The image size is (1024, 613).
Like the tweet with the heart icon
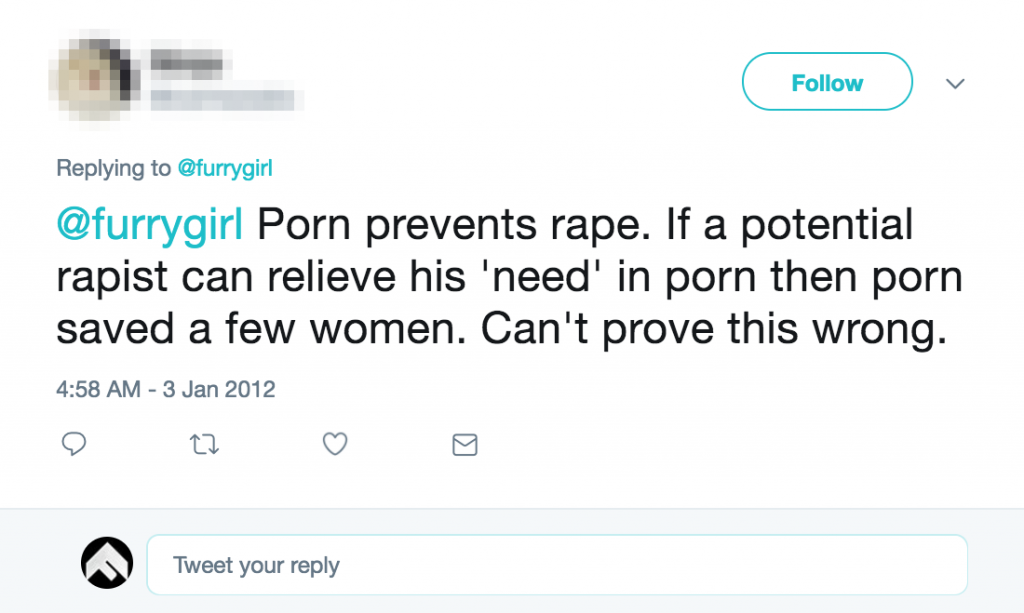click(335, 444)
